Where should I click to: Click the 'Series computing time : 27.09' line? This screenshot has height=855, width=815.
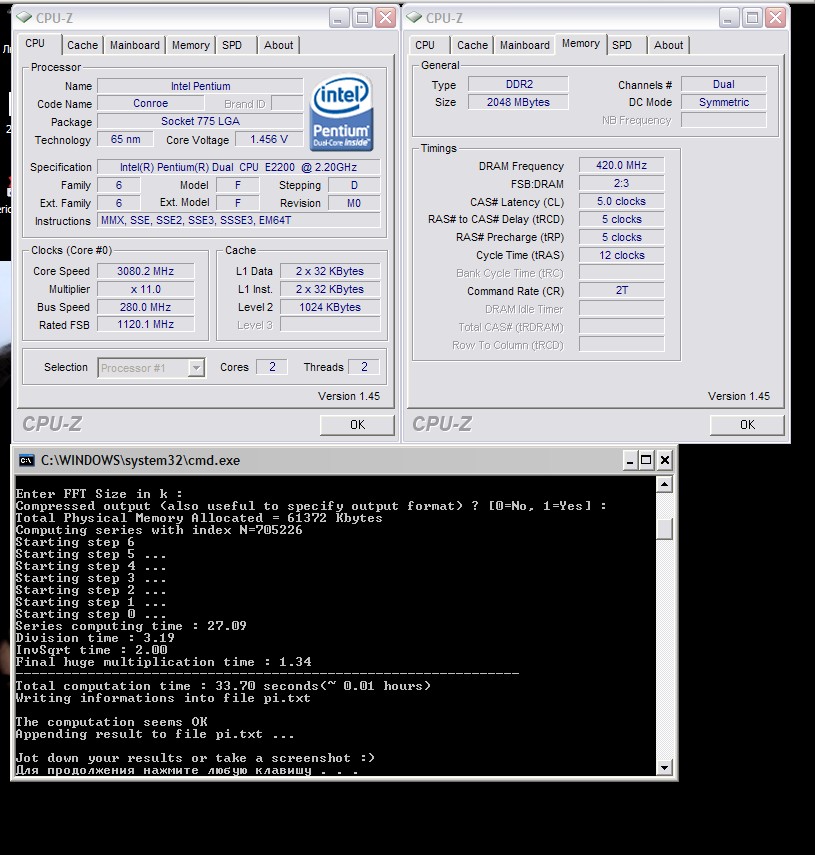(131, 626)
